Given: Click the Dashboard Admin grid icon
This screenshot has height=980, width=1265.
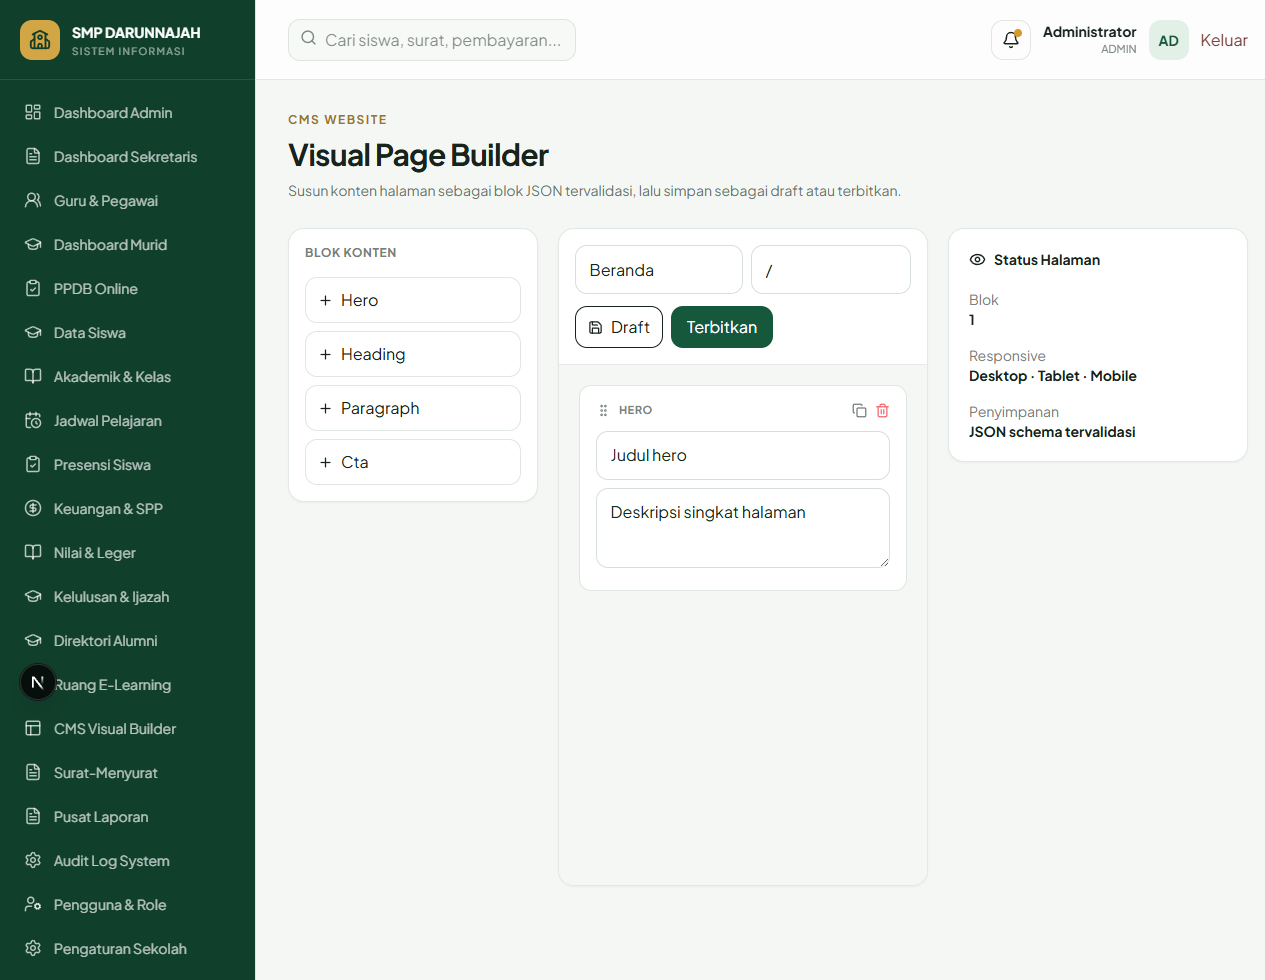Looking at the screenshot, I should 33,112.
